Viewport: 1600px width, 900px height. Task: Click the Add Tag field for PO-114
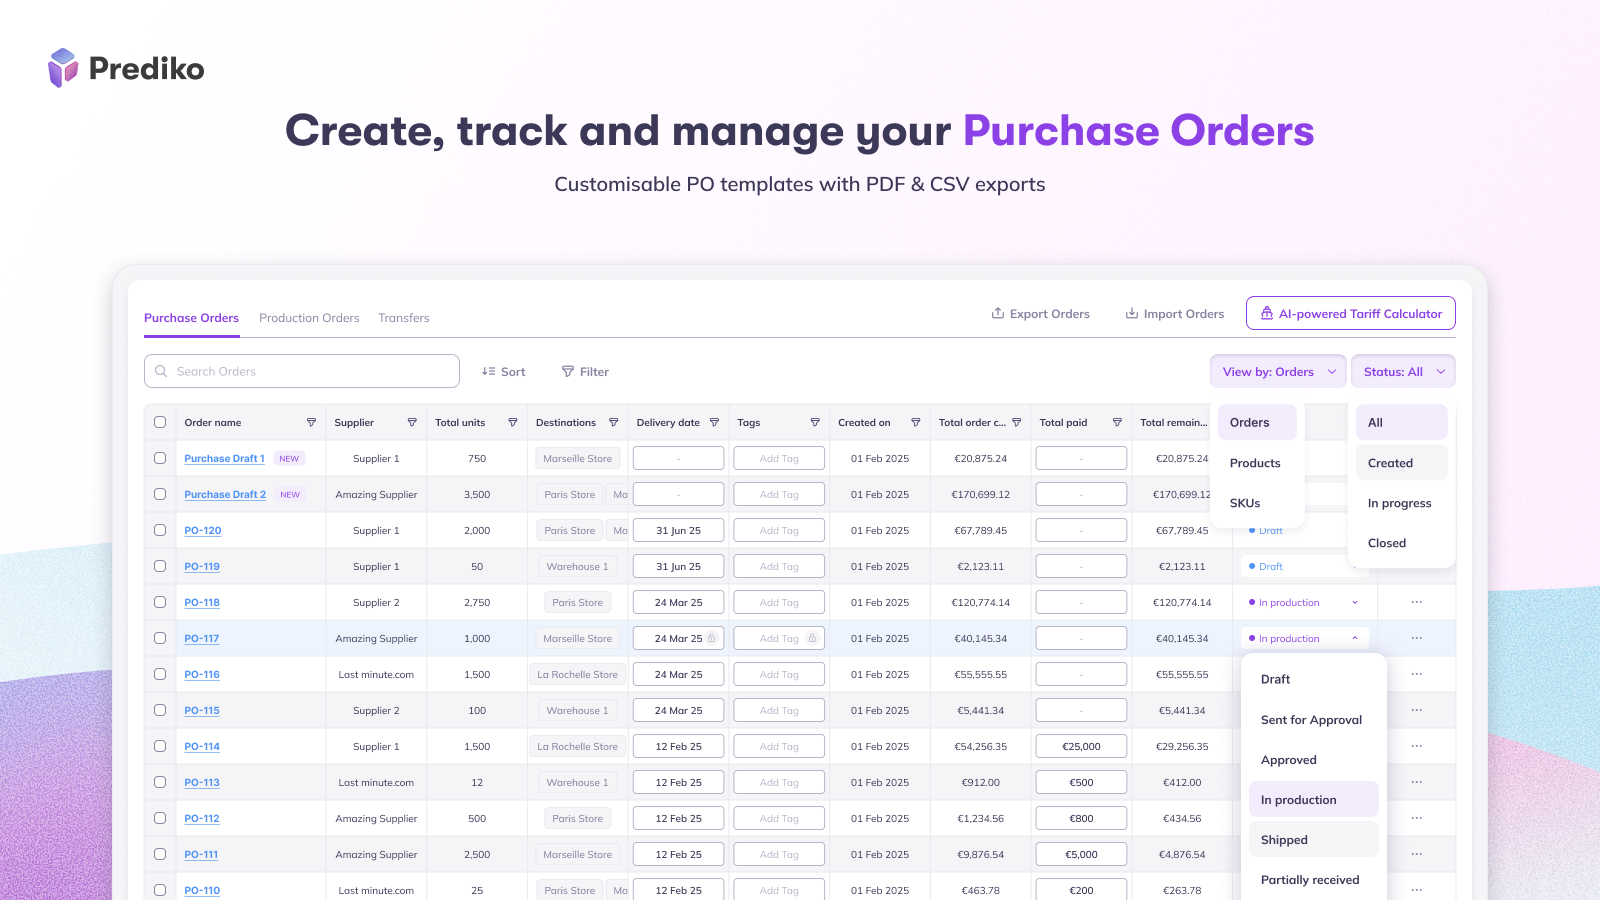(x=779, y=746)
